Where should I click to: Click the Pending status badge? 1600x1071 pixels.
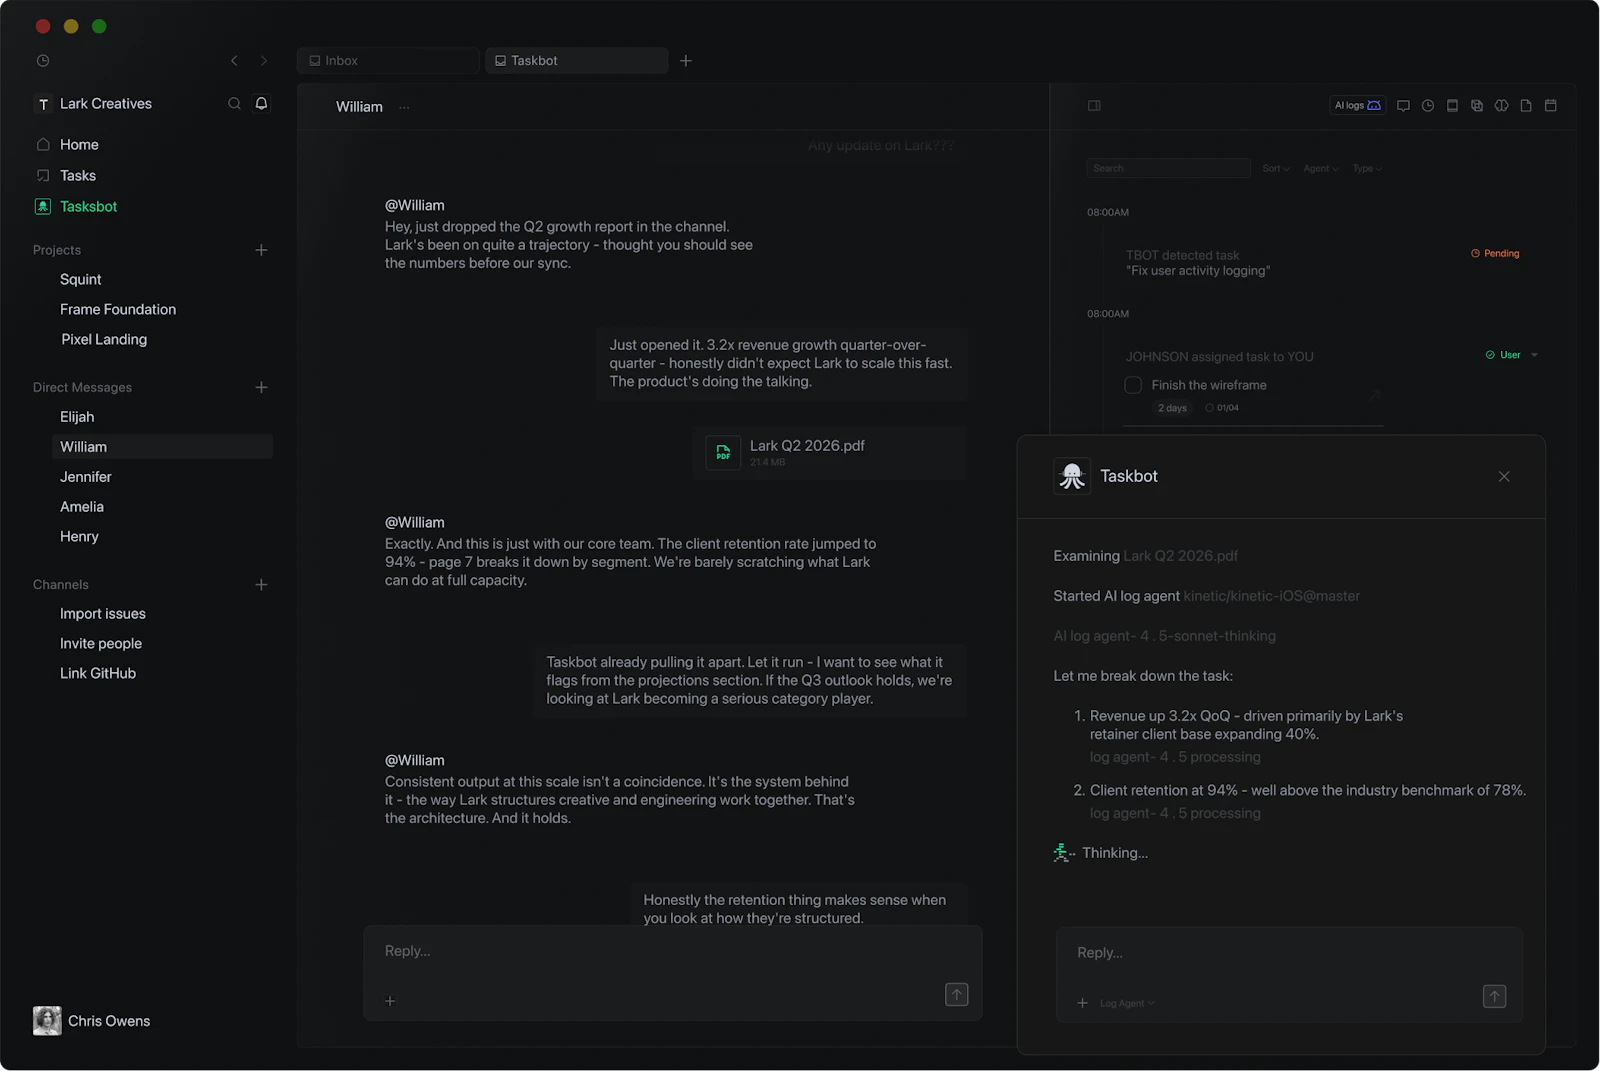[1495, 254]
